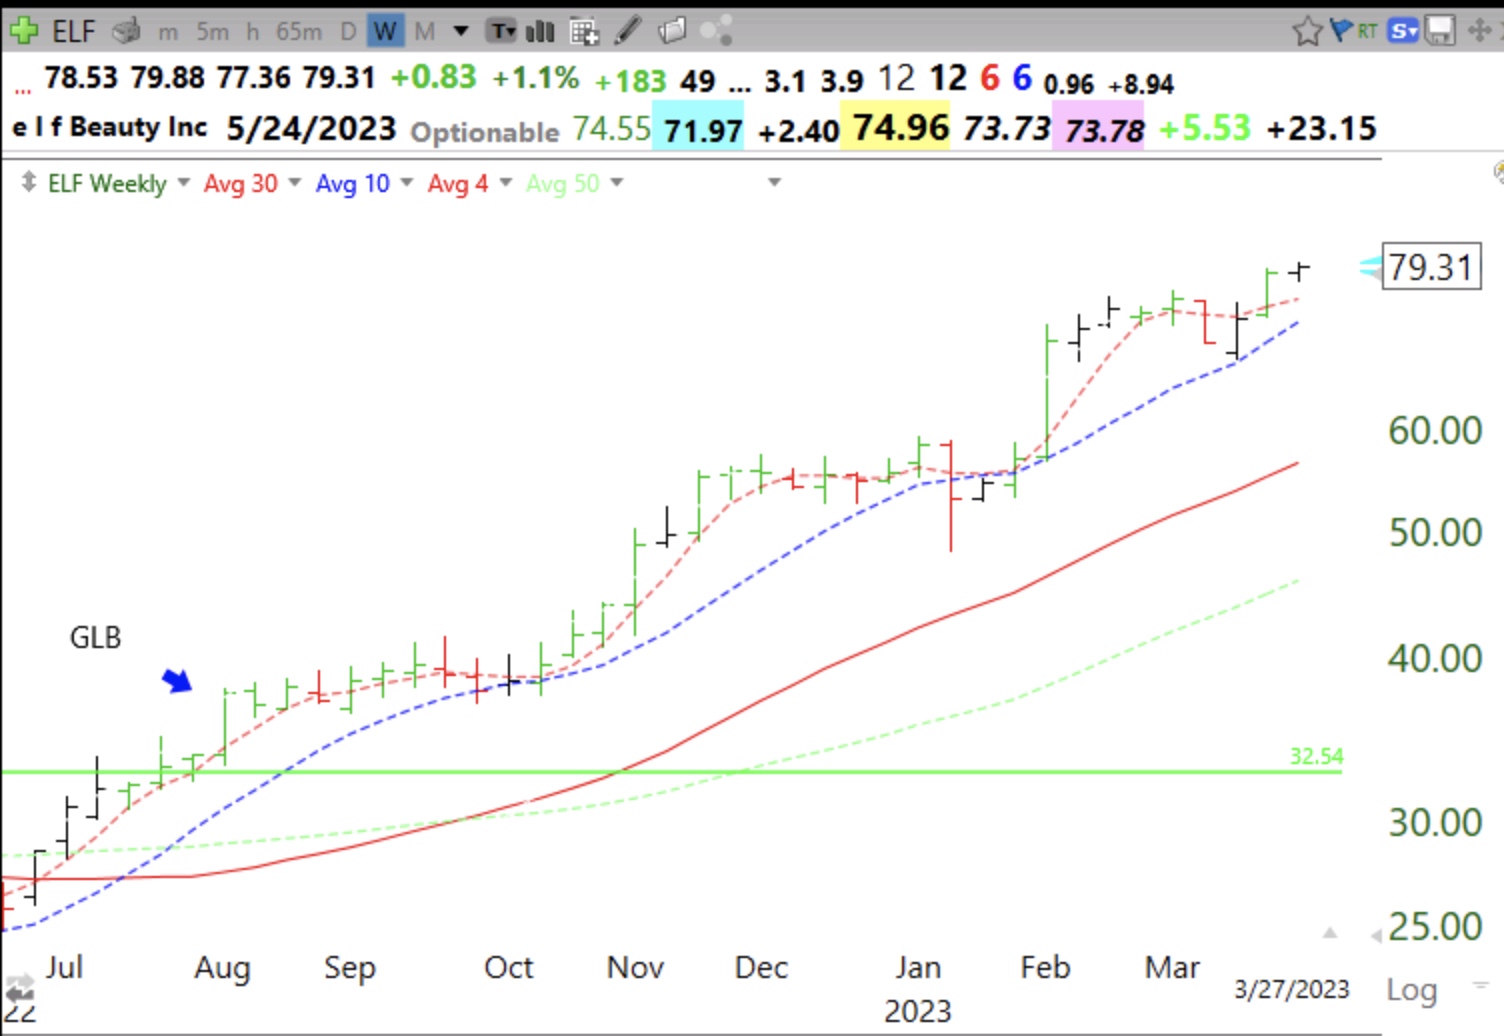Click the small left arrow beside 25.00
The width and height of the screenshot is (1504, 1036).
[1377, 935]
